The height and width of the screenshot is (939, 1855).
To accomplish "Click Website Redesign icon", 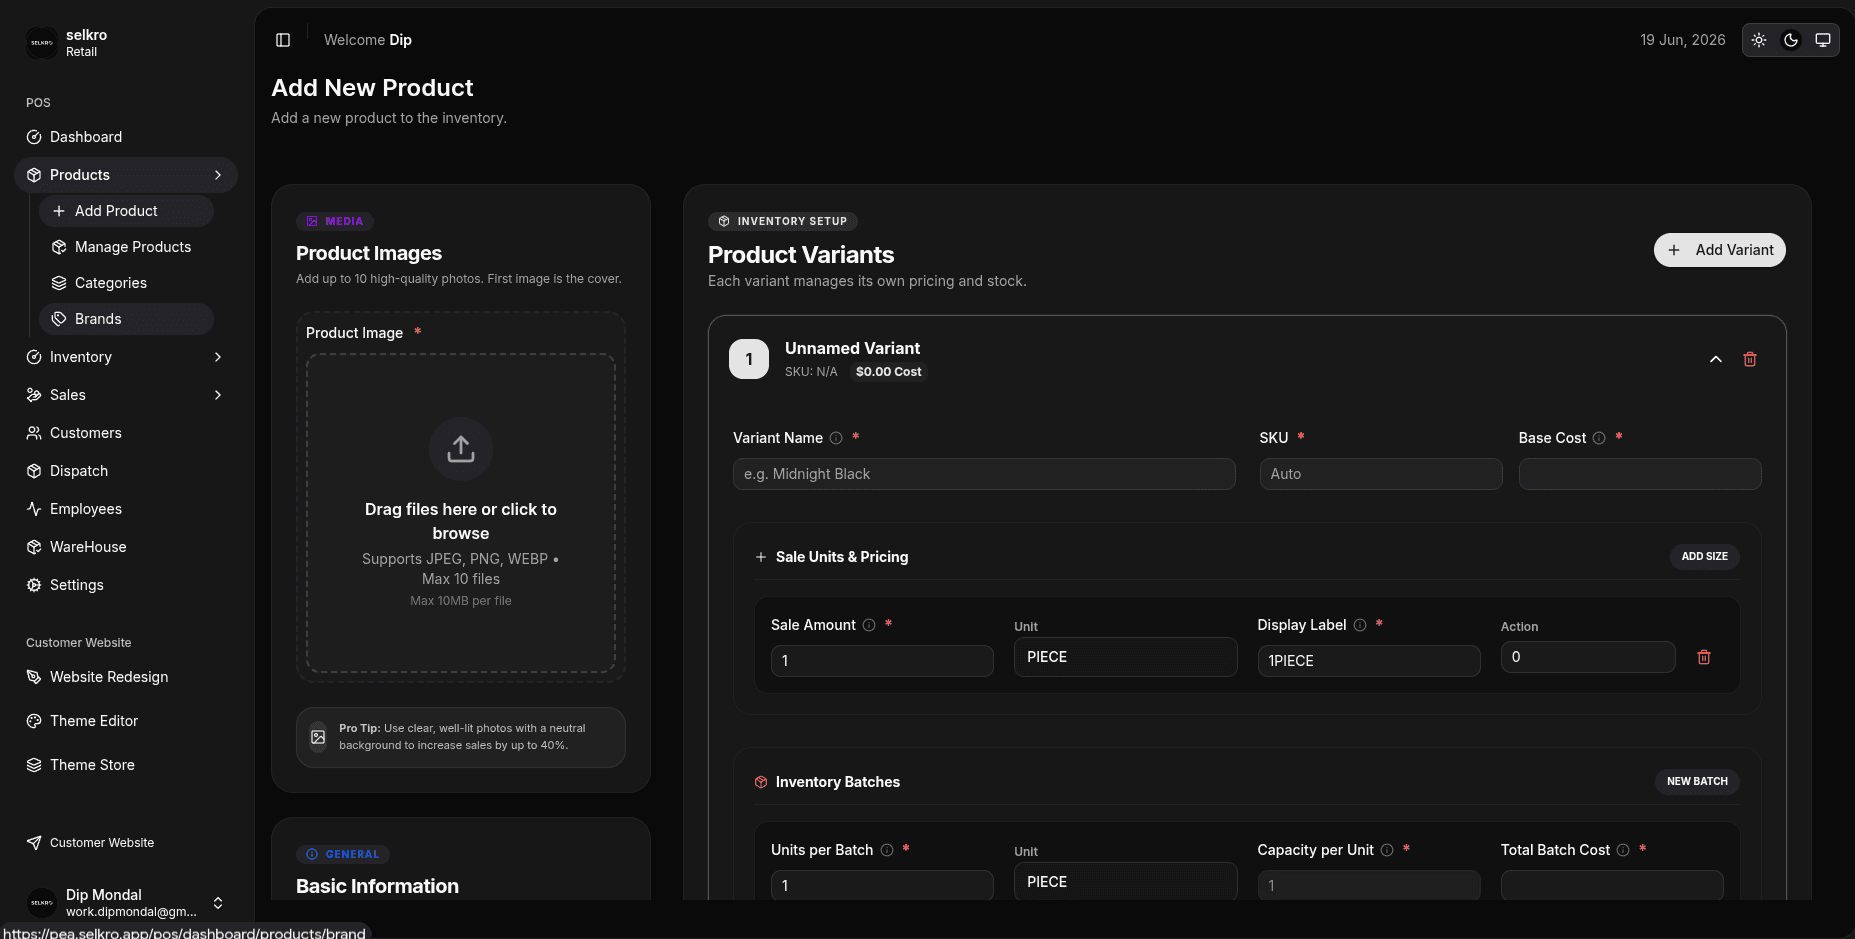I will coord(34,677).
